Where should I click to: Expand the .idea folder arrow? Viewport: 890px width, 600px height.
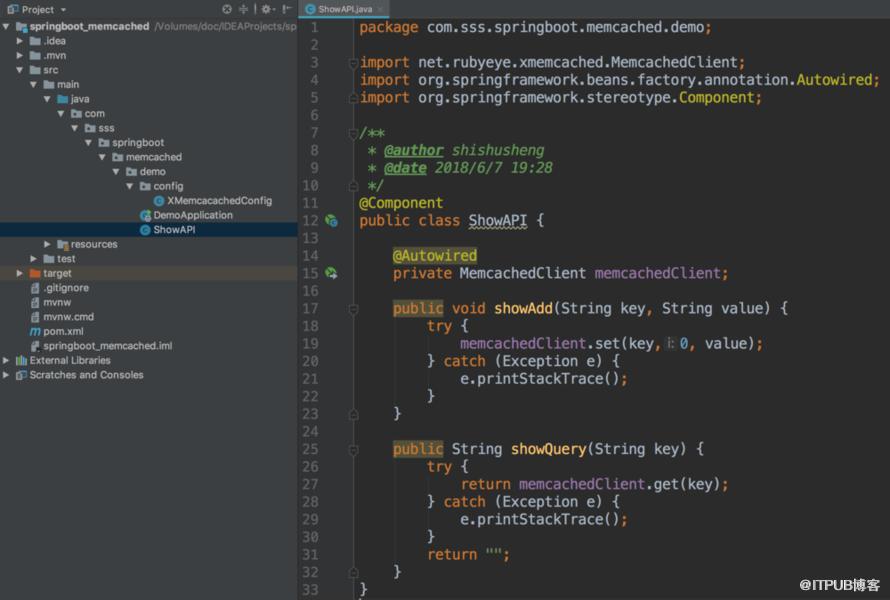coord(20,41)
